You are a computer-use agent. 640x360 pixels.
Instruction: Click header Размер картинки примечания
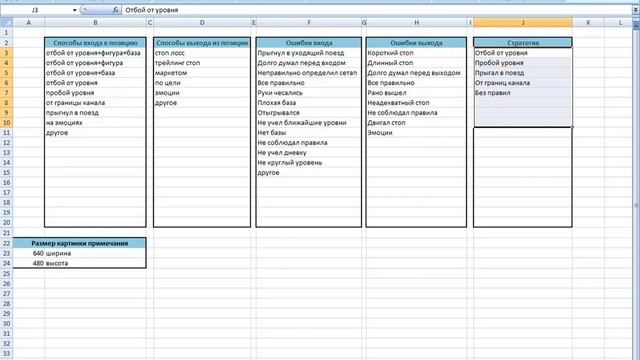point(80,243)
